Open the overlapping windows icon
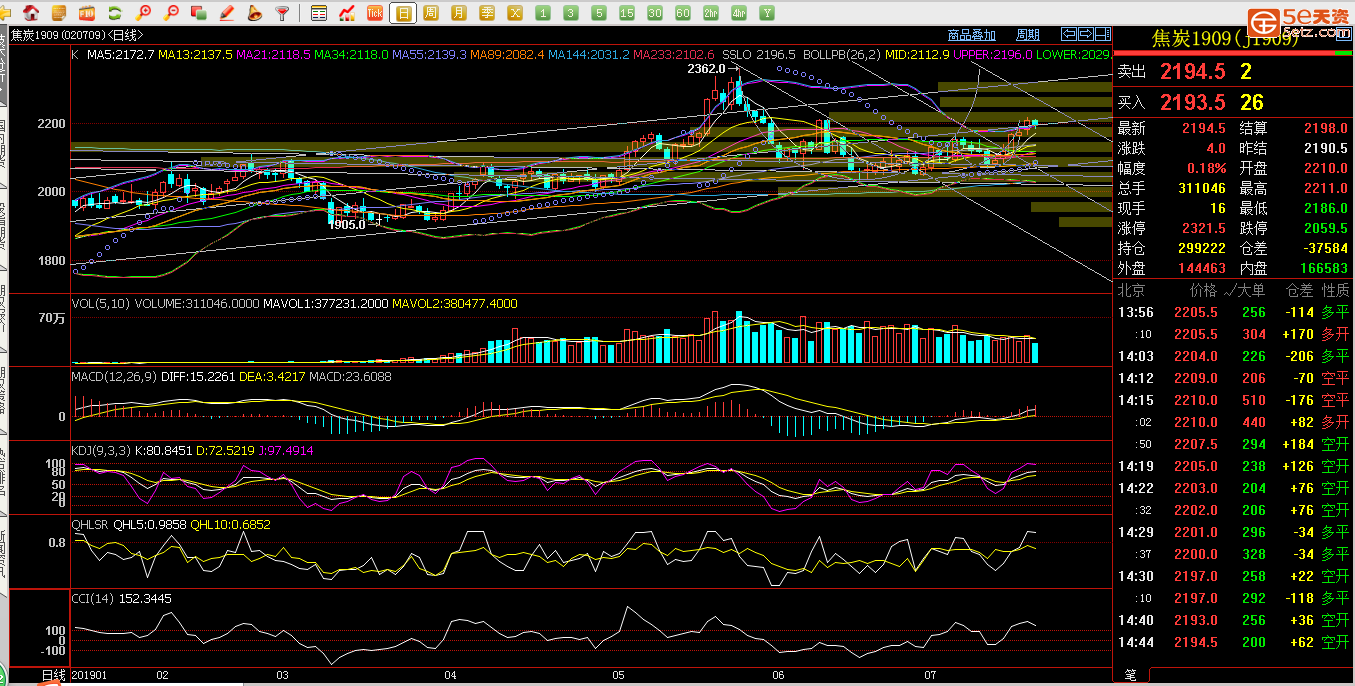This screenshot has height=686, width=1355. (199, 13)
